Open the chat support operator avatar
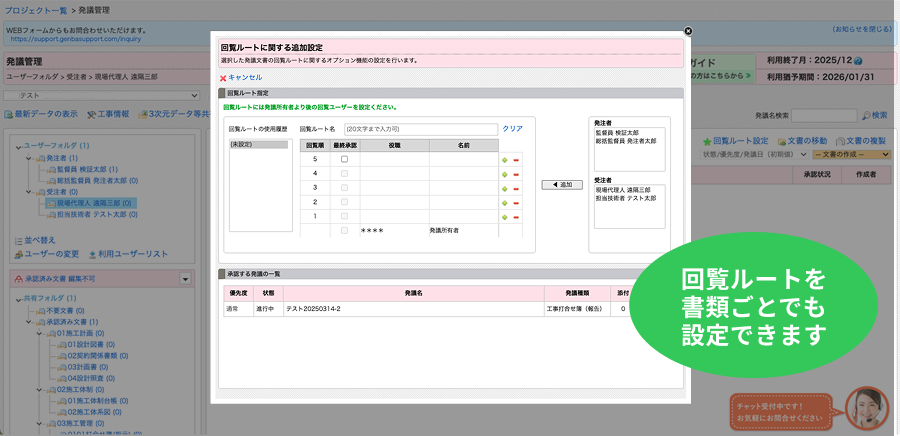Viewport: 900px width, 436px height. pyautogui.click(x=866, y=406)
